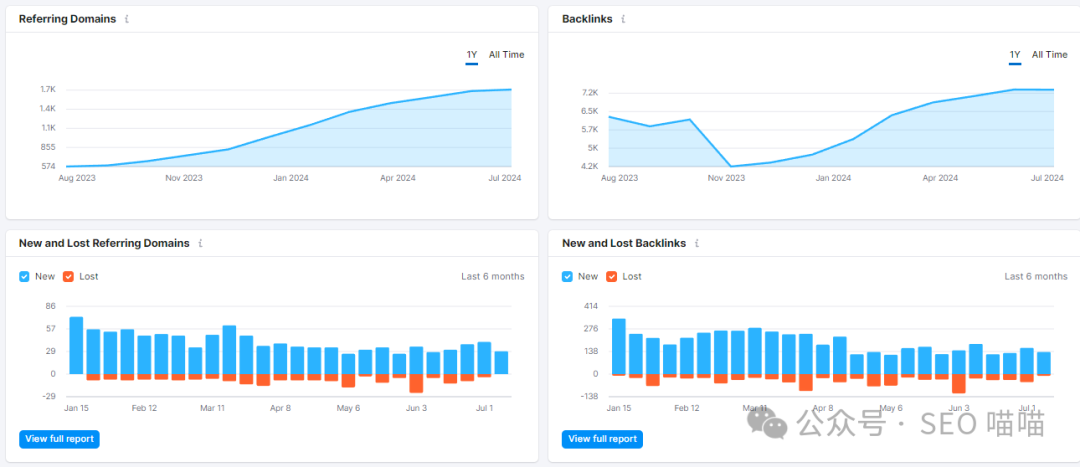The height and width of the screenshot is (467, 1080).
Task: Open View full report under Referring Domains chart
Action: [59, 439]
